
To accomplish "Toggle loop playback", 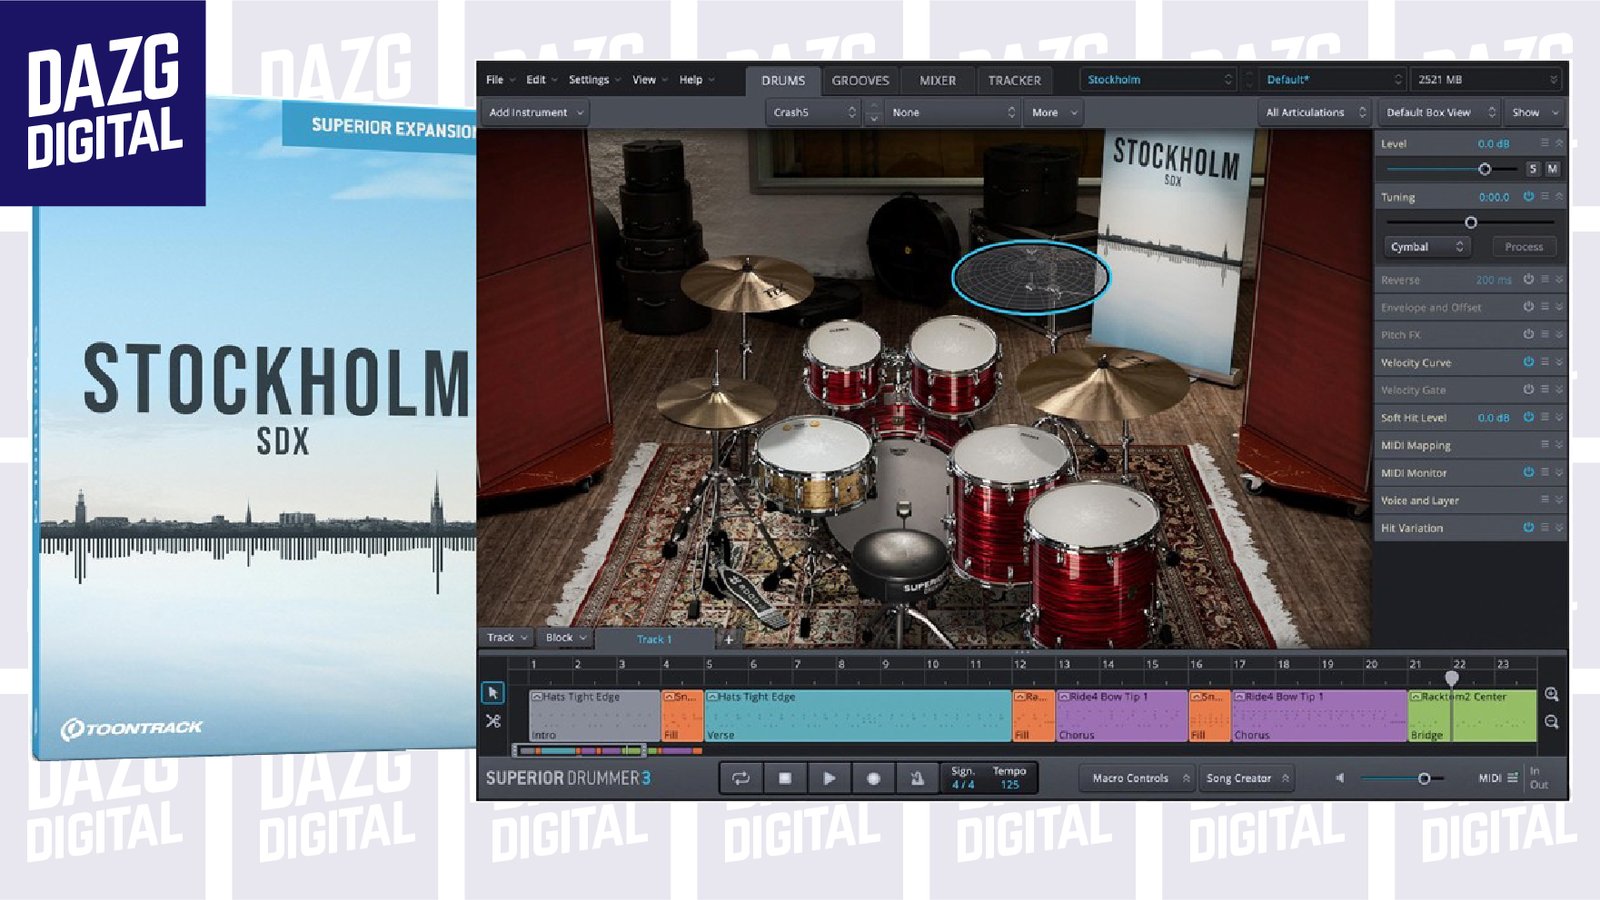I will coord(741,778).
